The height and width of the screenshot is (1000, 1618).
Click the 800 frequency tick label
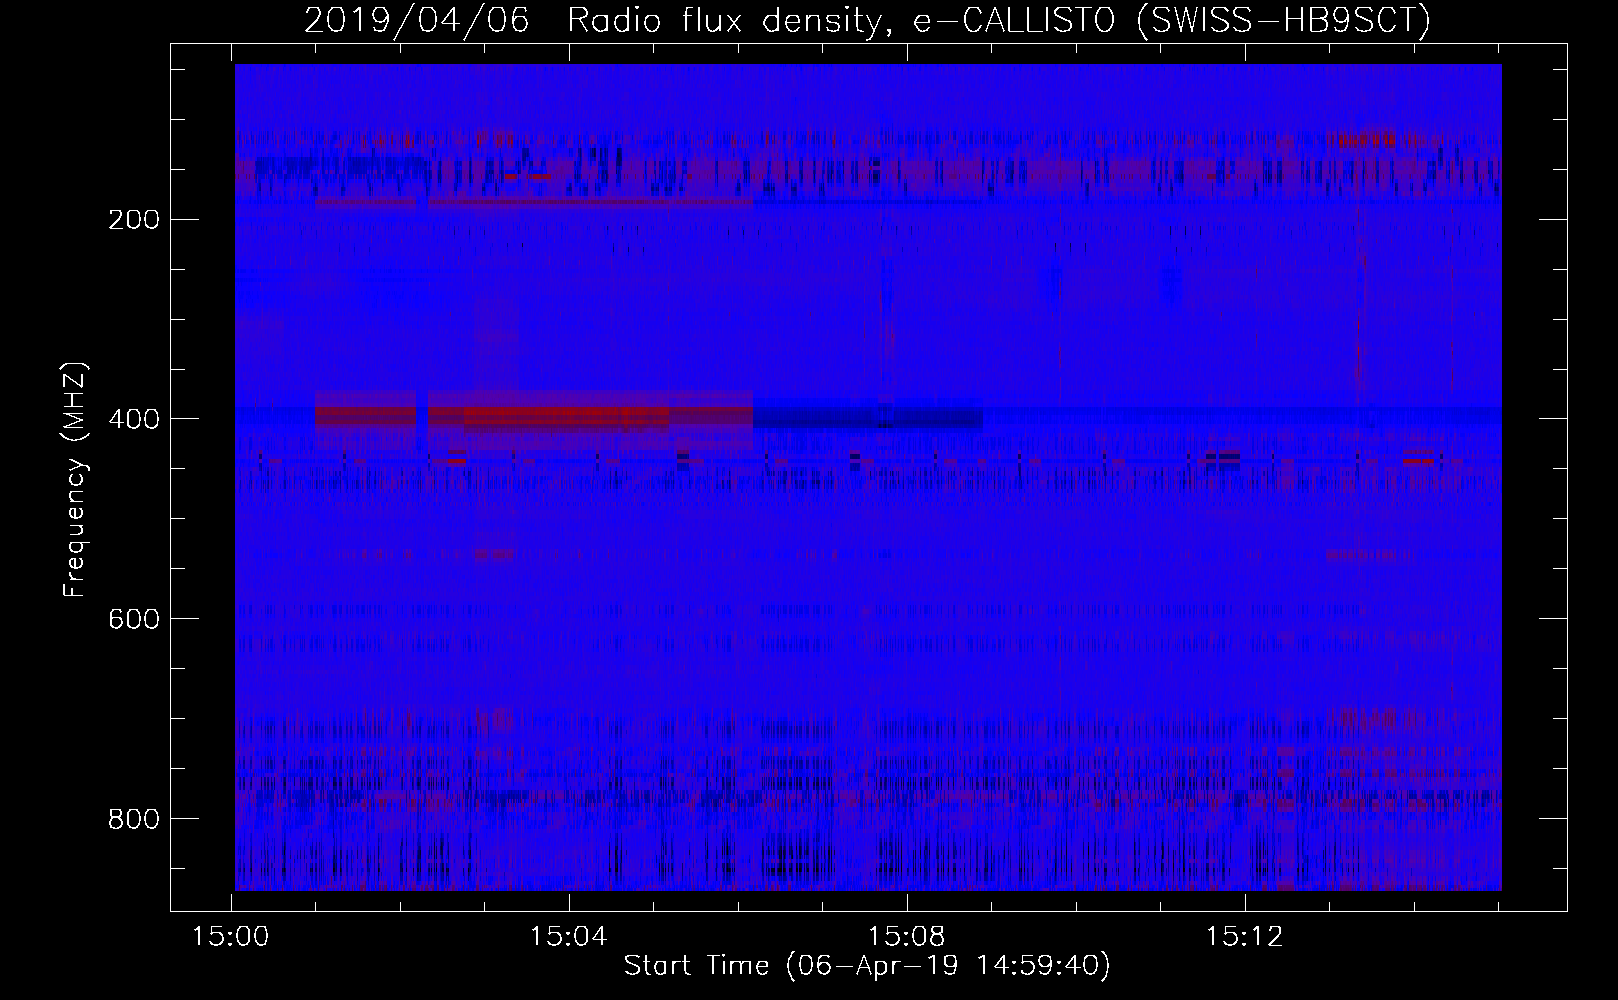click(132, 819)
